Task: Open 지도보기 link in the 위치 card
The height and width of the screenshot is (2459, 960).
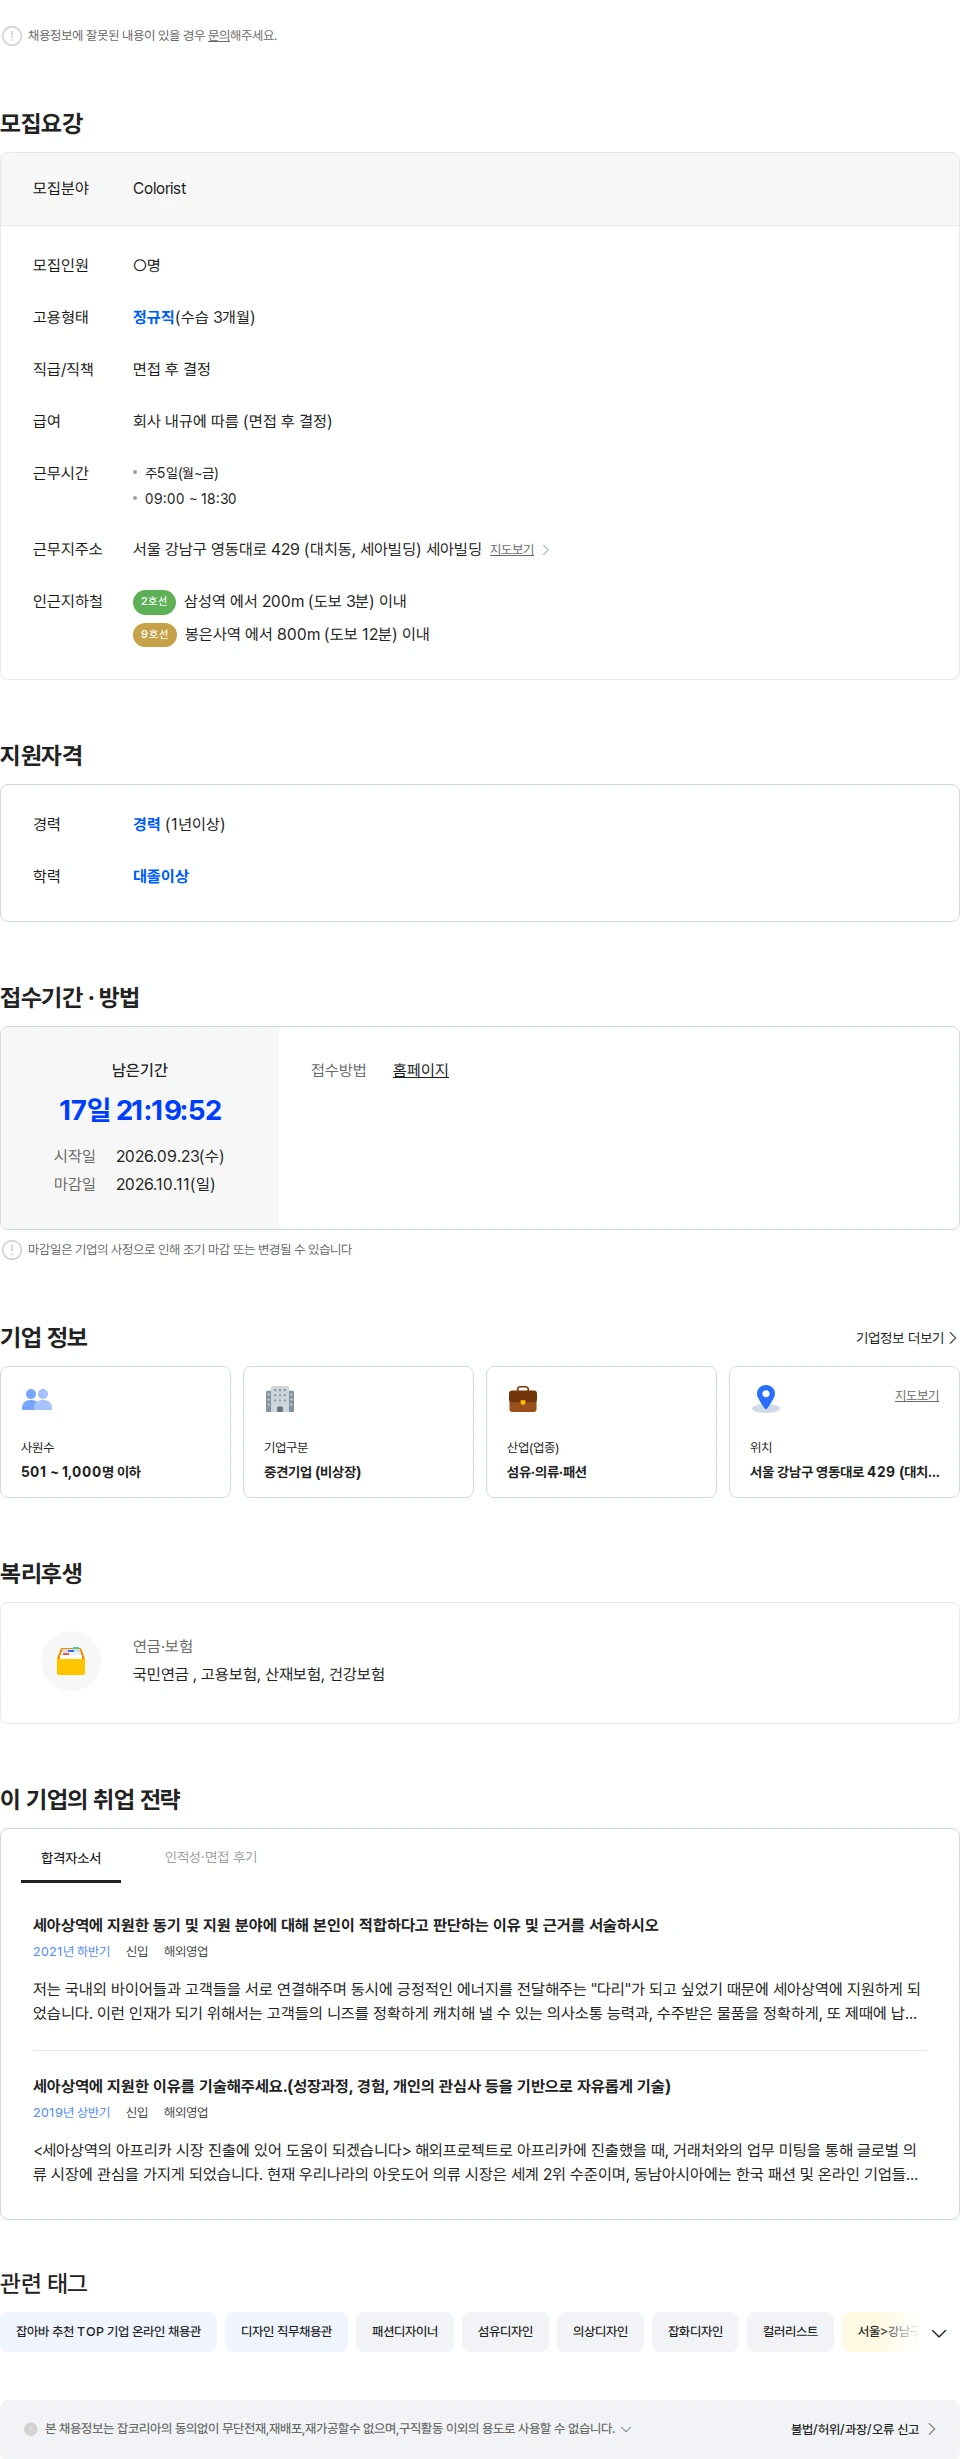Action: point(917,1395)
